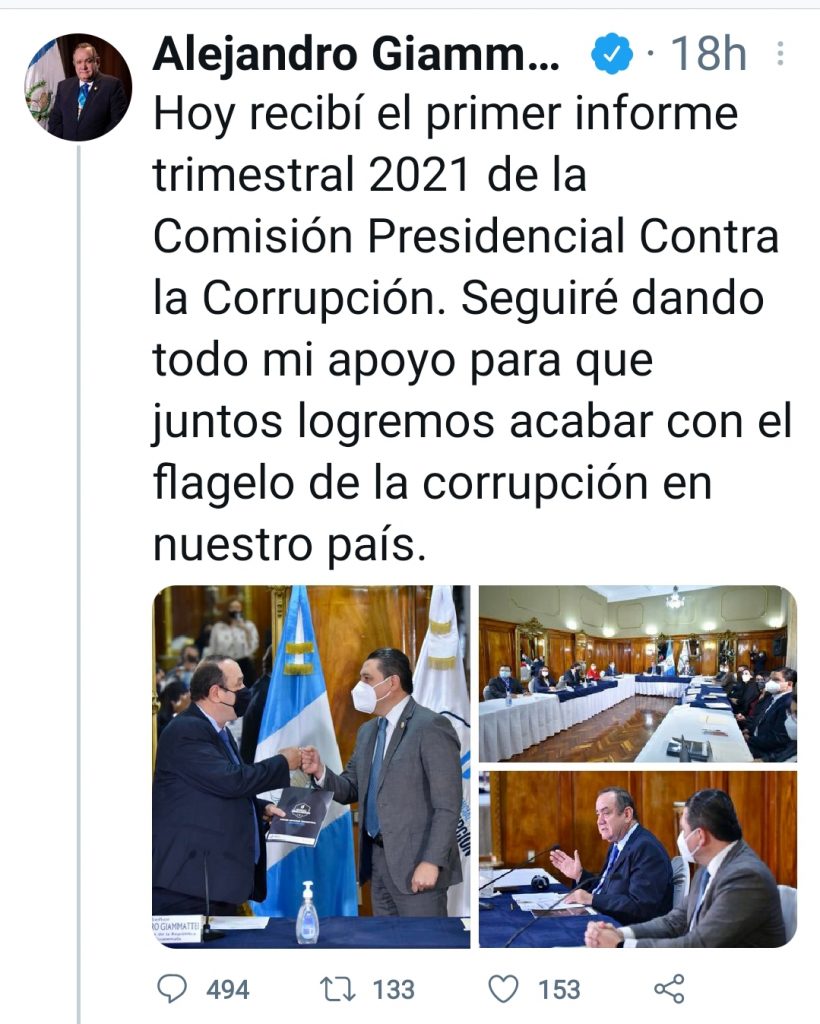
Task: Open the photo of president speaking
Action: (638, 859)
